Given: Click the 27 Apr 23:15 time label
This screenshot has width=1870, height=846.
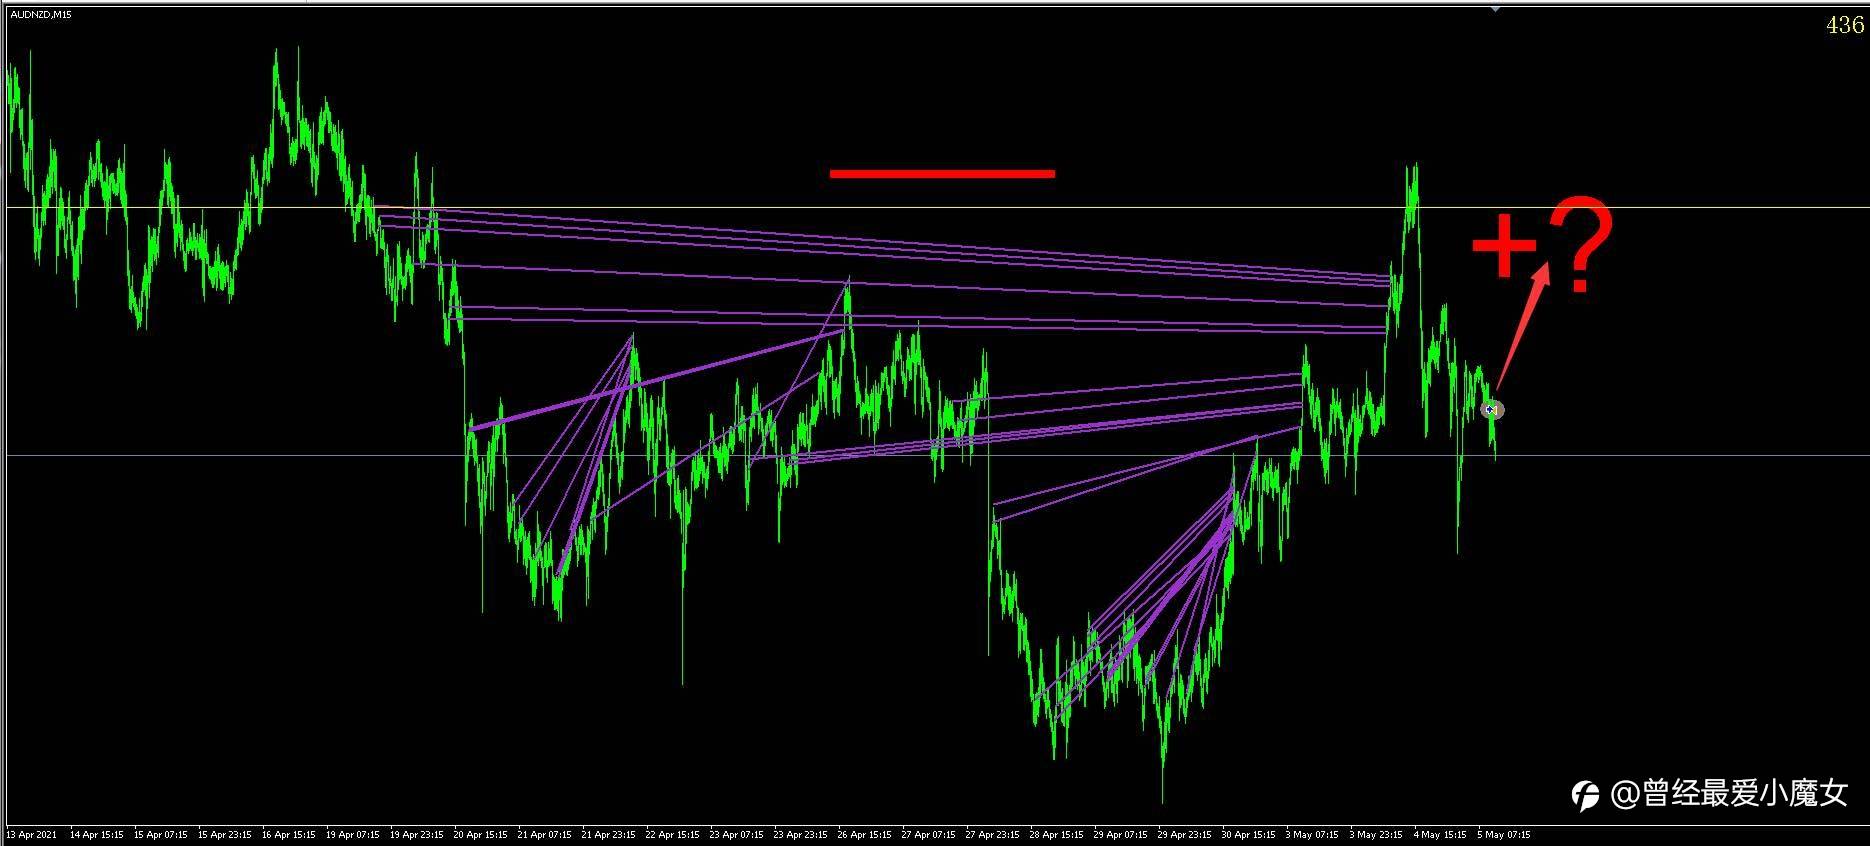Looking at the screenshot, I should (992, 834).
